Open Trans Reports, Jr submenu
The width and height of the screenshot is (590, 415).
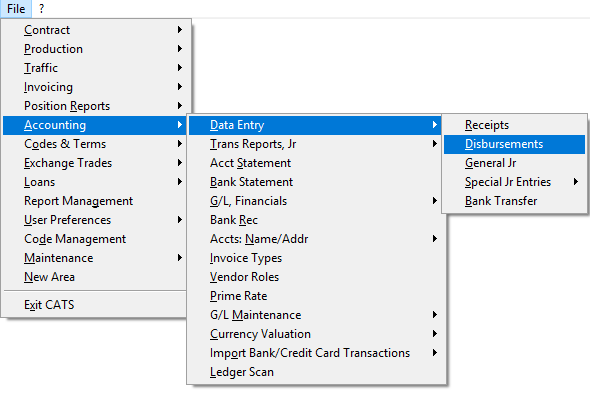click(316, 144)
